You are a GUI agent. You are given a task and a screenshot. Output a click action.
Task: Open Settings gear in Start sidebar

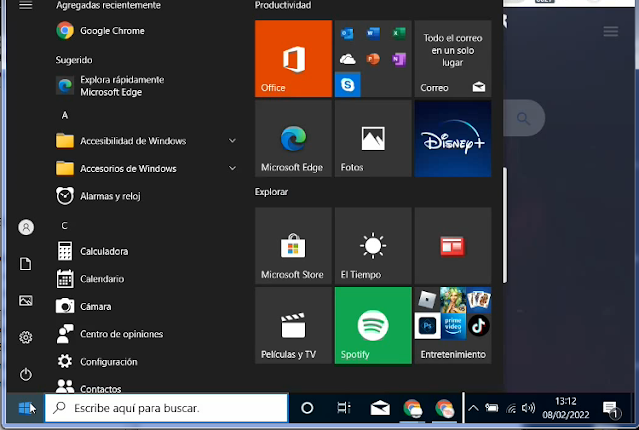tap(26, 337)
